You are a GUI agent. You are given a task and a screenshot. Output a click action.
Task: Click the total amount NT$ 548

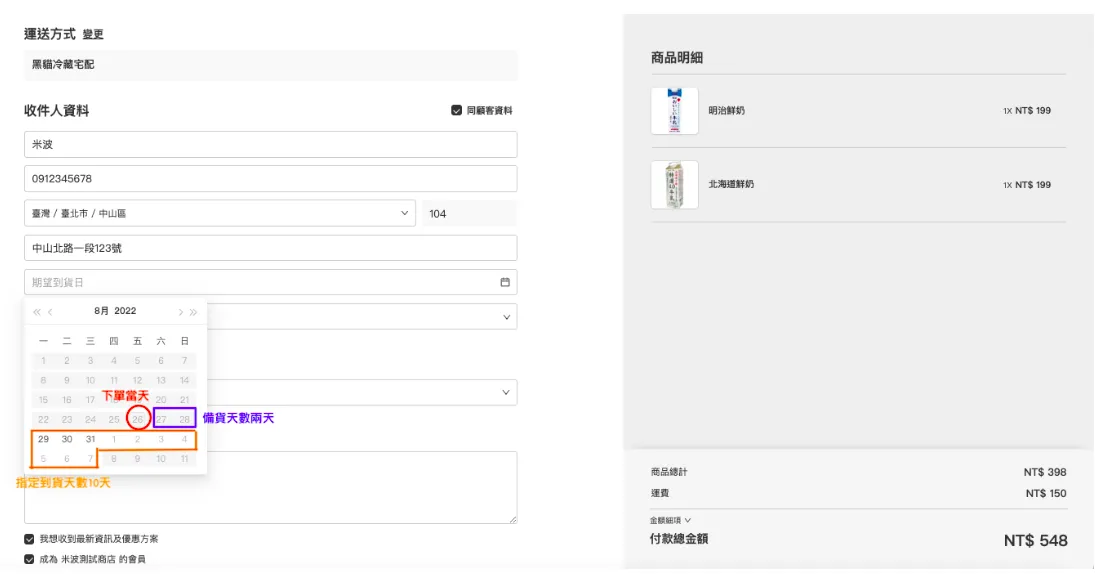coord(1036,540)
